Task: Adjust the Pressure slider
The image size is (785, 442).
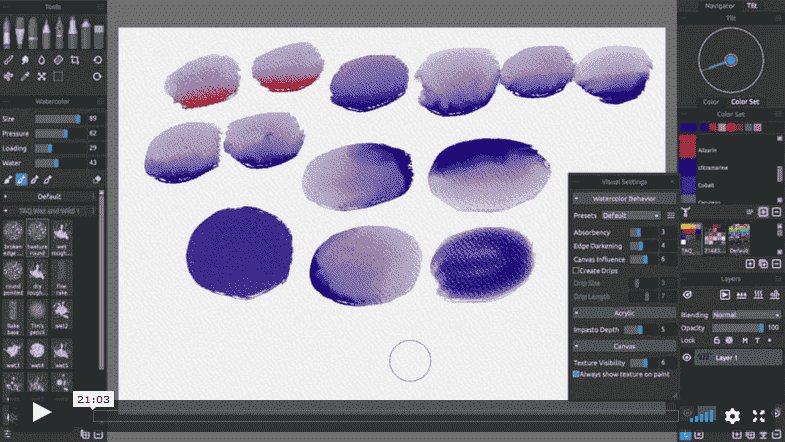Action: coord(61,134)
